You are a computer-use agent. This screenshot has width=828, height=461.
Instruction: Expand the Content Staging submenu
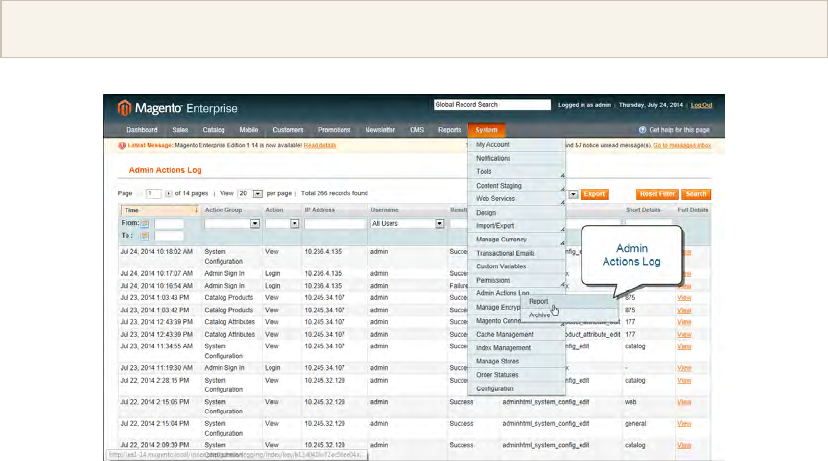pyautogui.click(x=562, y=189)
